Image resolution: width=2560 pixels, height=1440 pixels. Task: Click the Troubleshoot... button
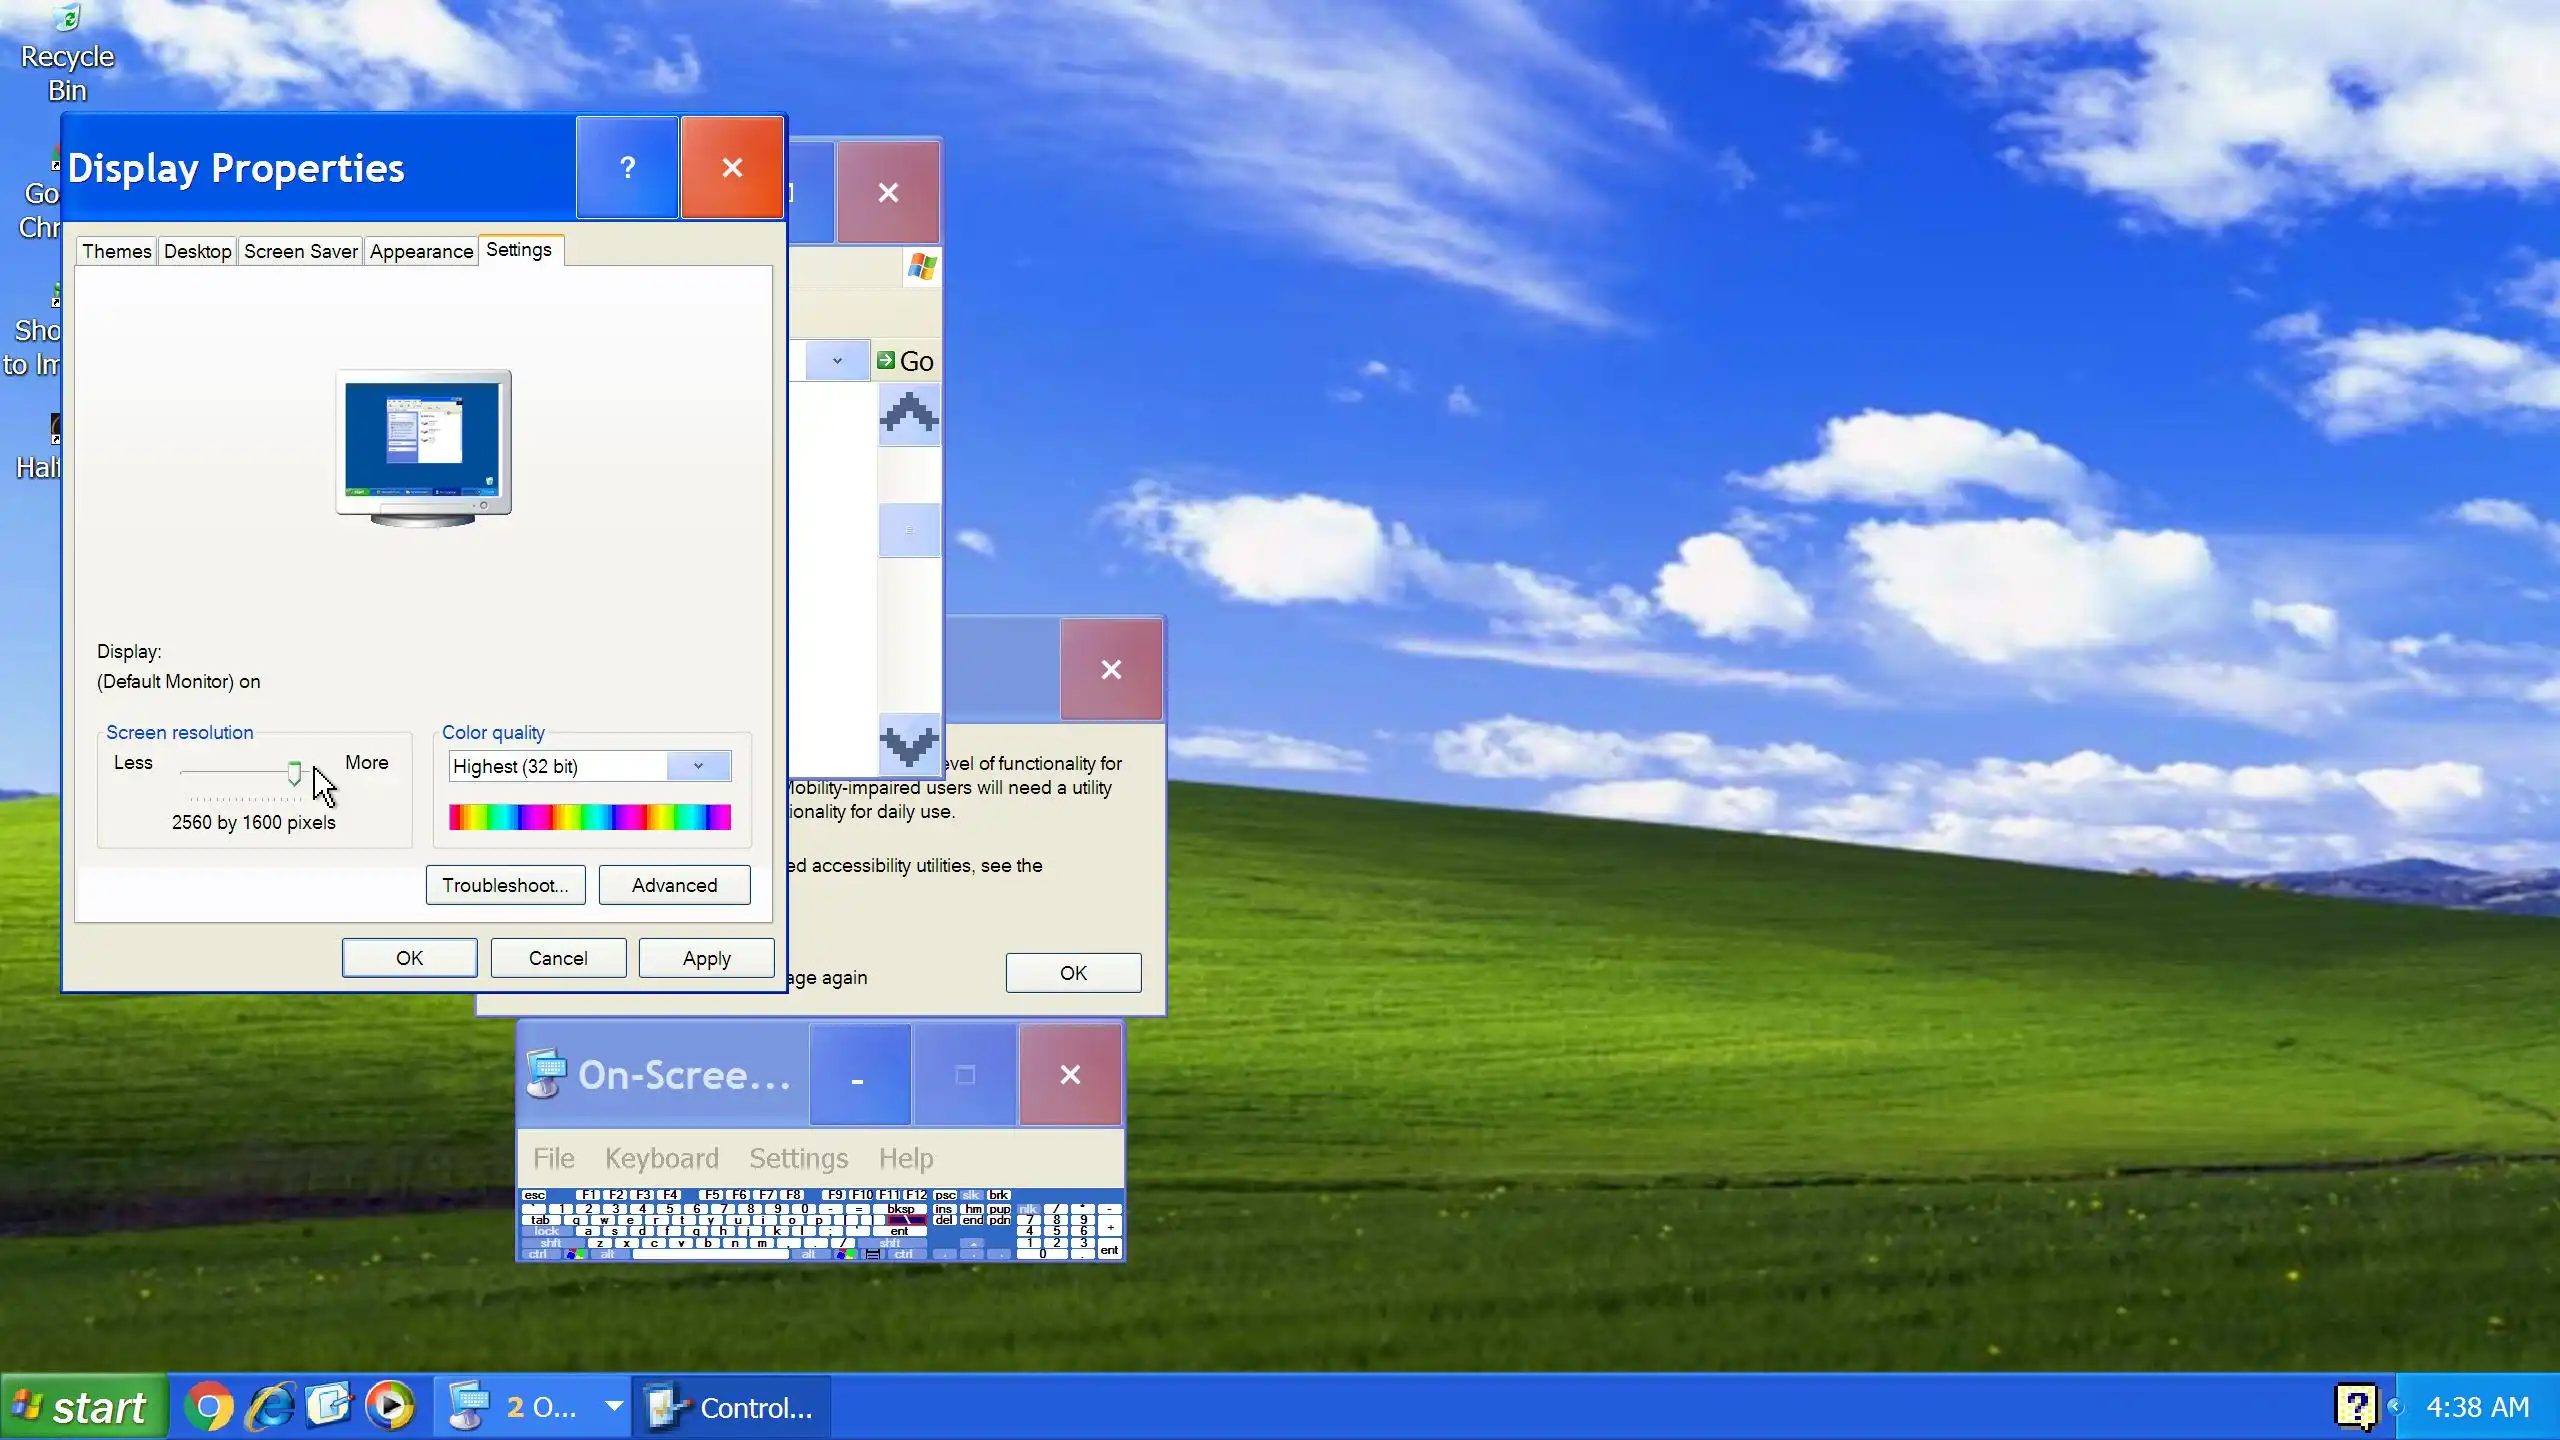(505, 885)
